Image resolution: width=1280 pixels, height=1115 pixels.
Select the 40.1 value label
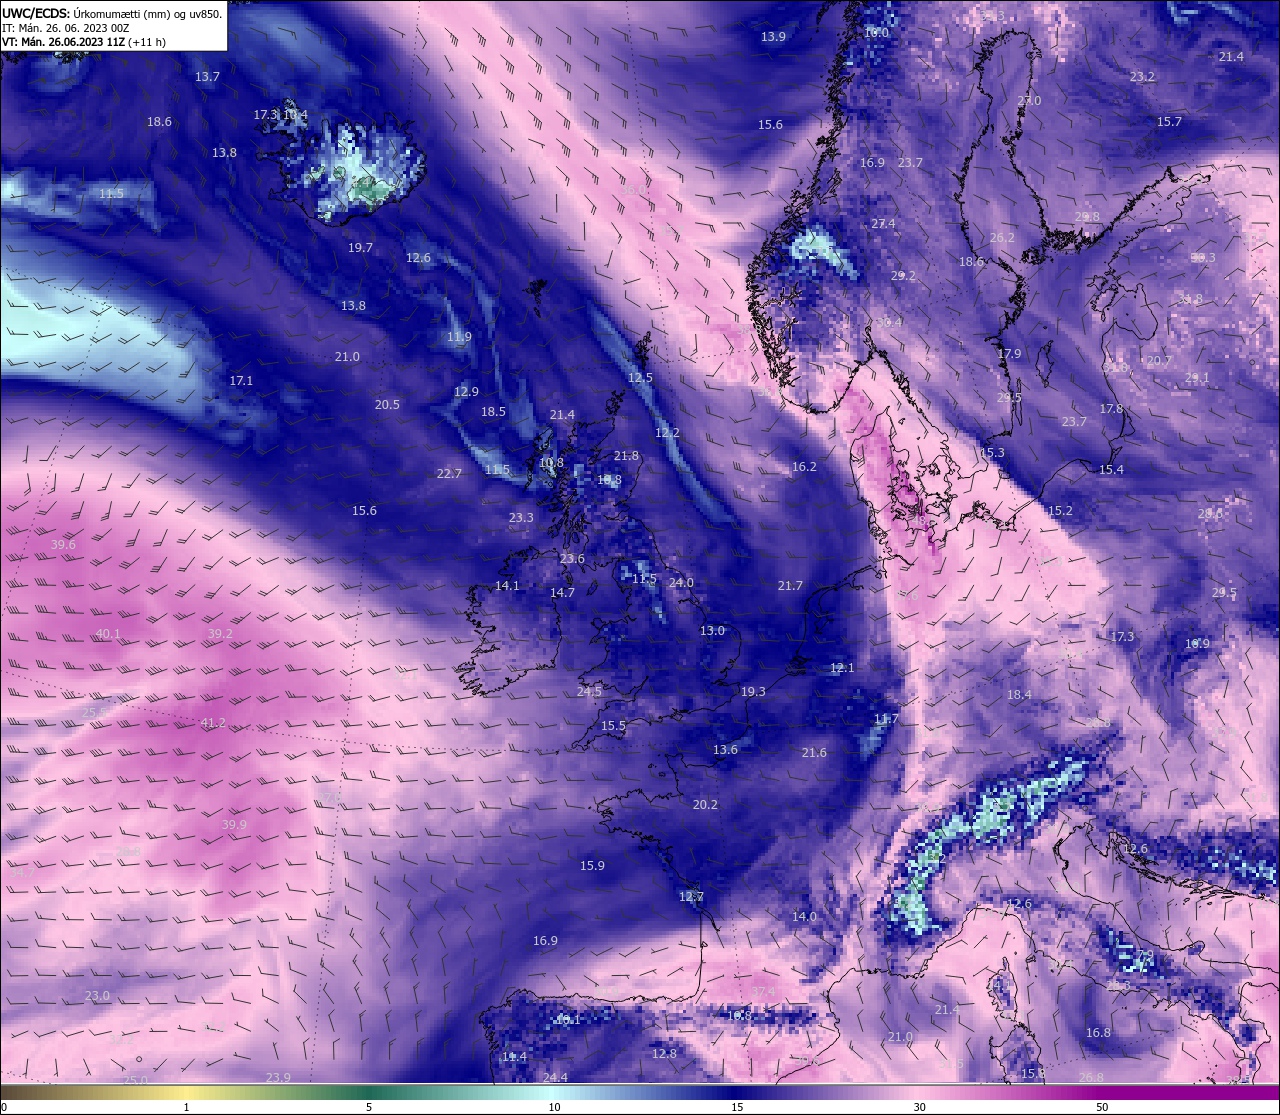108,634
